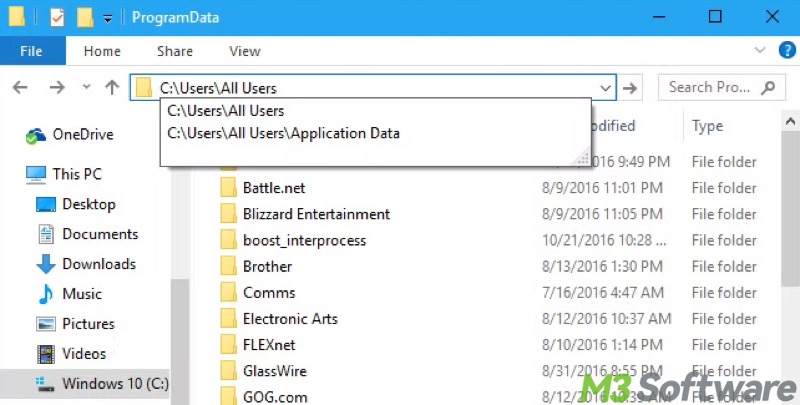The image size is (800, 405).
Task: Click the file list vertical scrollbar thumb
Action: (x=790, y=209)
